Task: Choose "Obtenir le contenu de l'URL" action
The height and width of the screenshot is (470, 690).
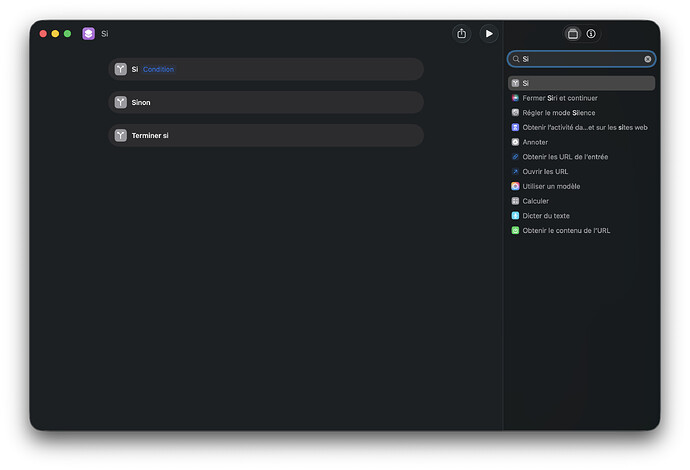Action: (x=566, y=231)
